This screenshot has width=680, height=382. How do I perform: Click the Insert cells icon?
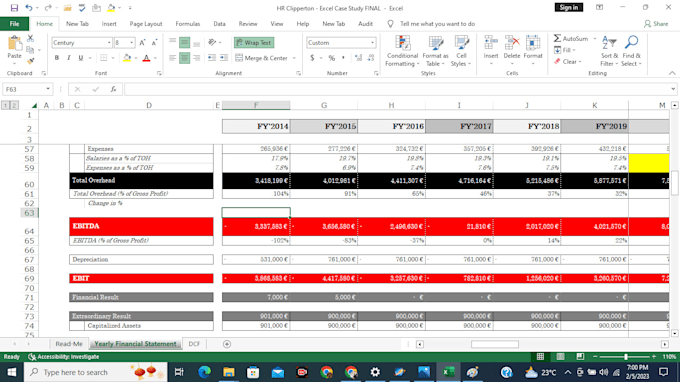pos(491,43)
